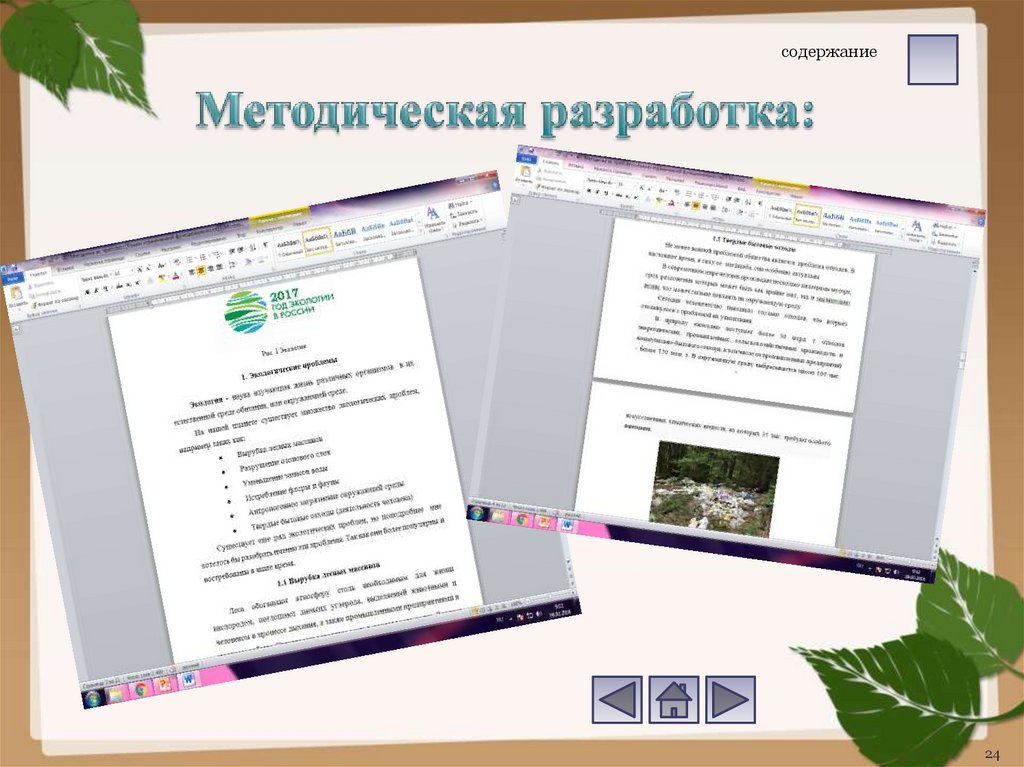
Task: Click Format Painter in left Word window
Action: 56,301
